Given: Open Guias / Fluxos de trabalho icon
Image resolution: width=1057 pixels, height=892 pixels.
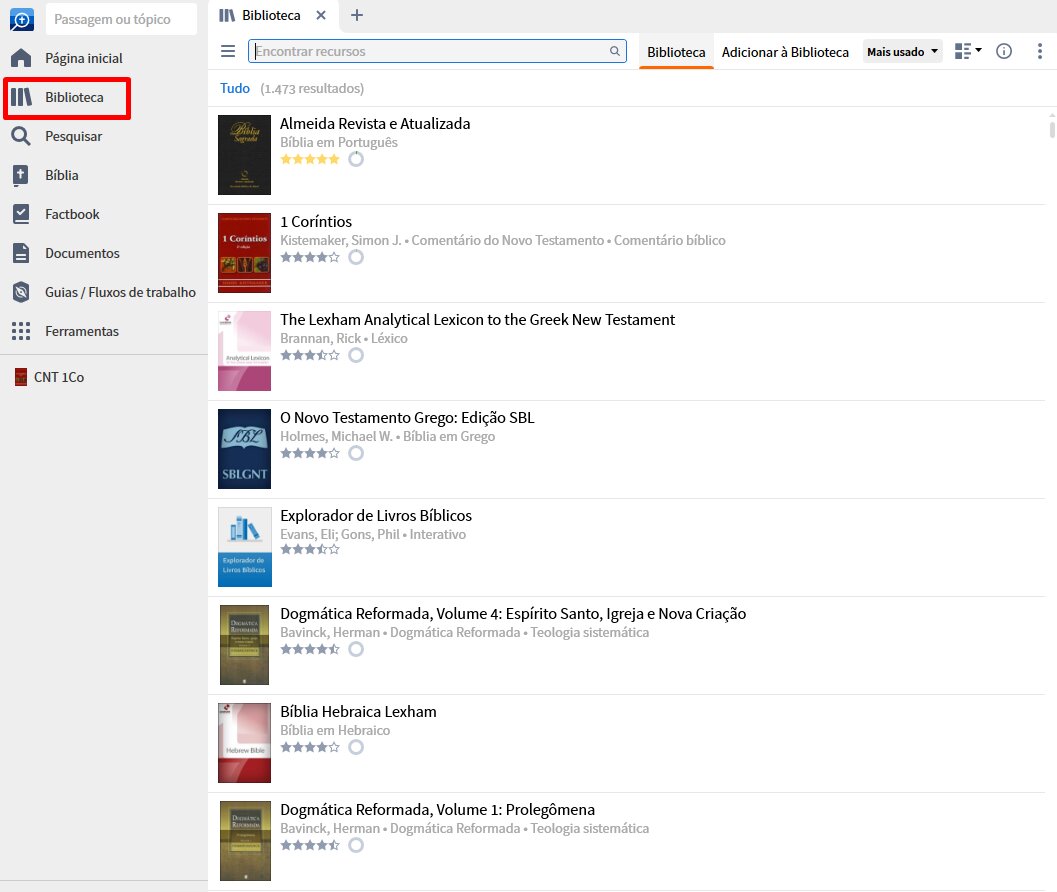Looking at the screenshot, I should point(21,292).
